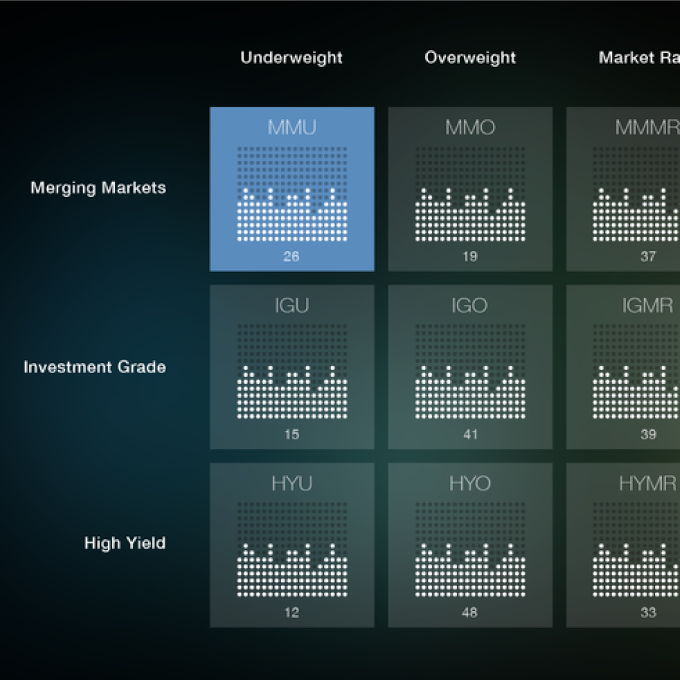Select the High Yield row label
This screenshot has height=680, width=680.
click(125, 543)
